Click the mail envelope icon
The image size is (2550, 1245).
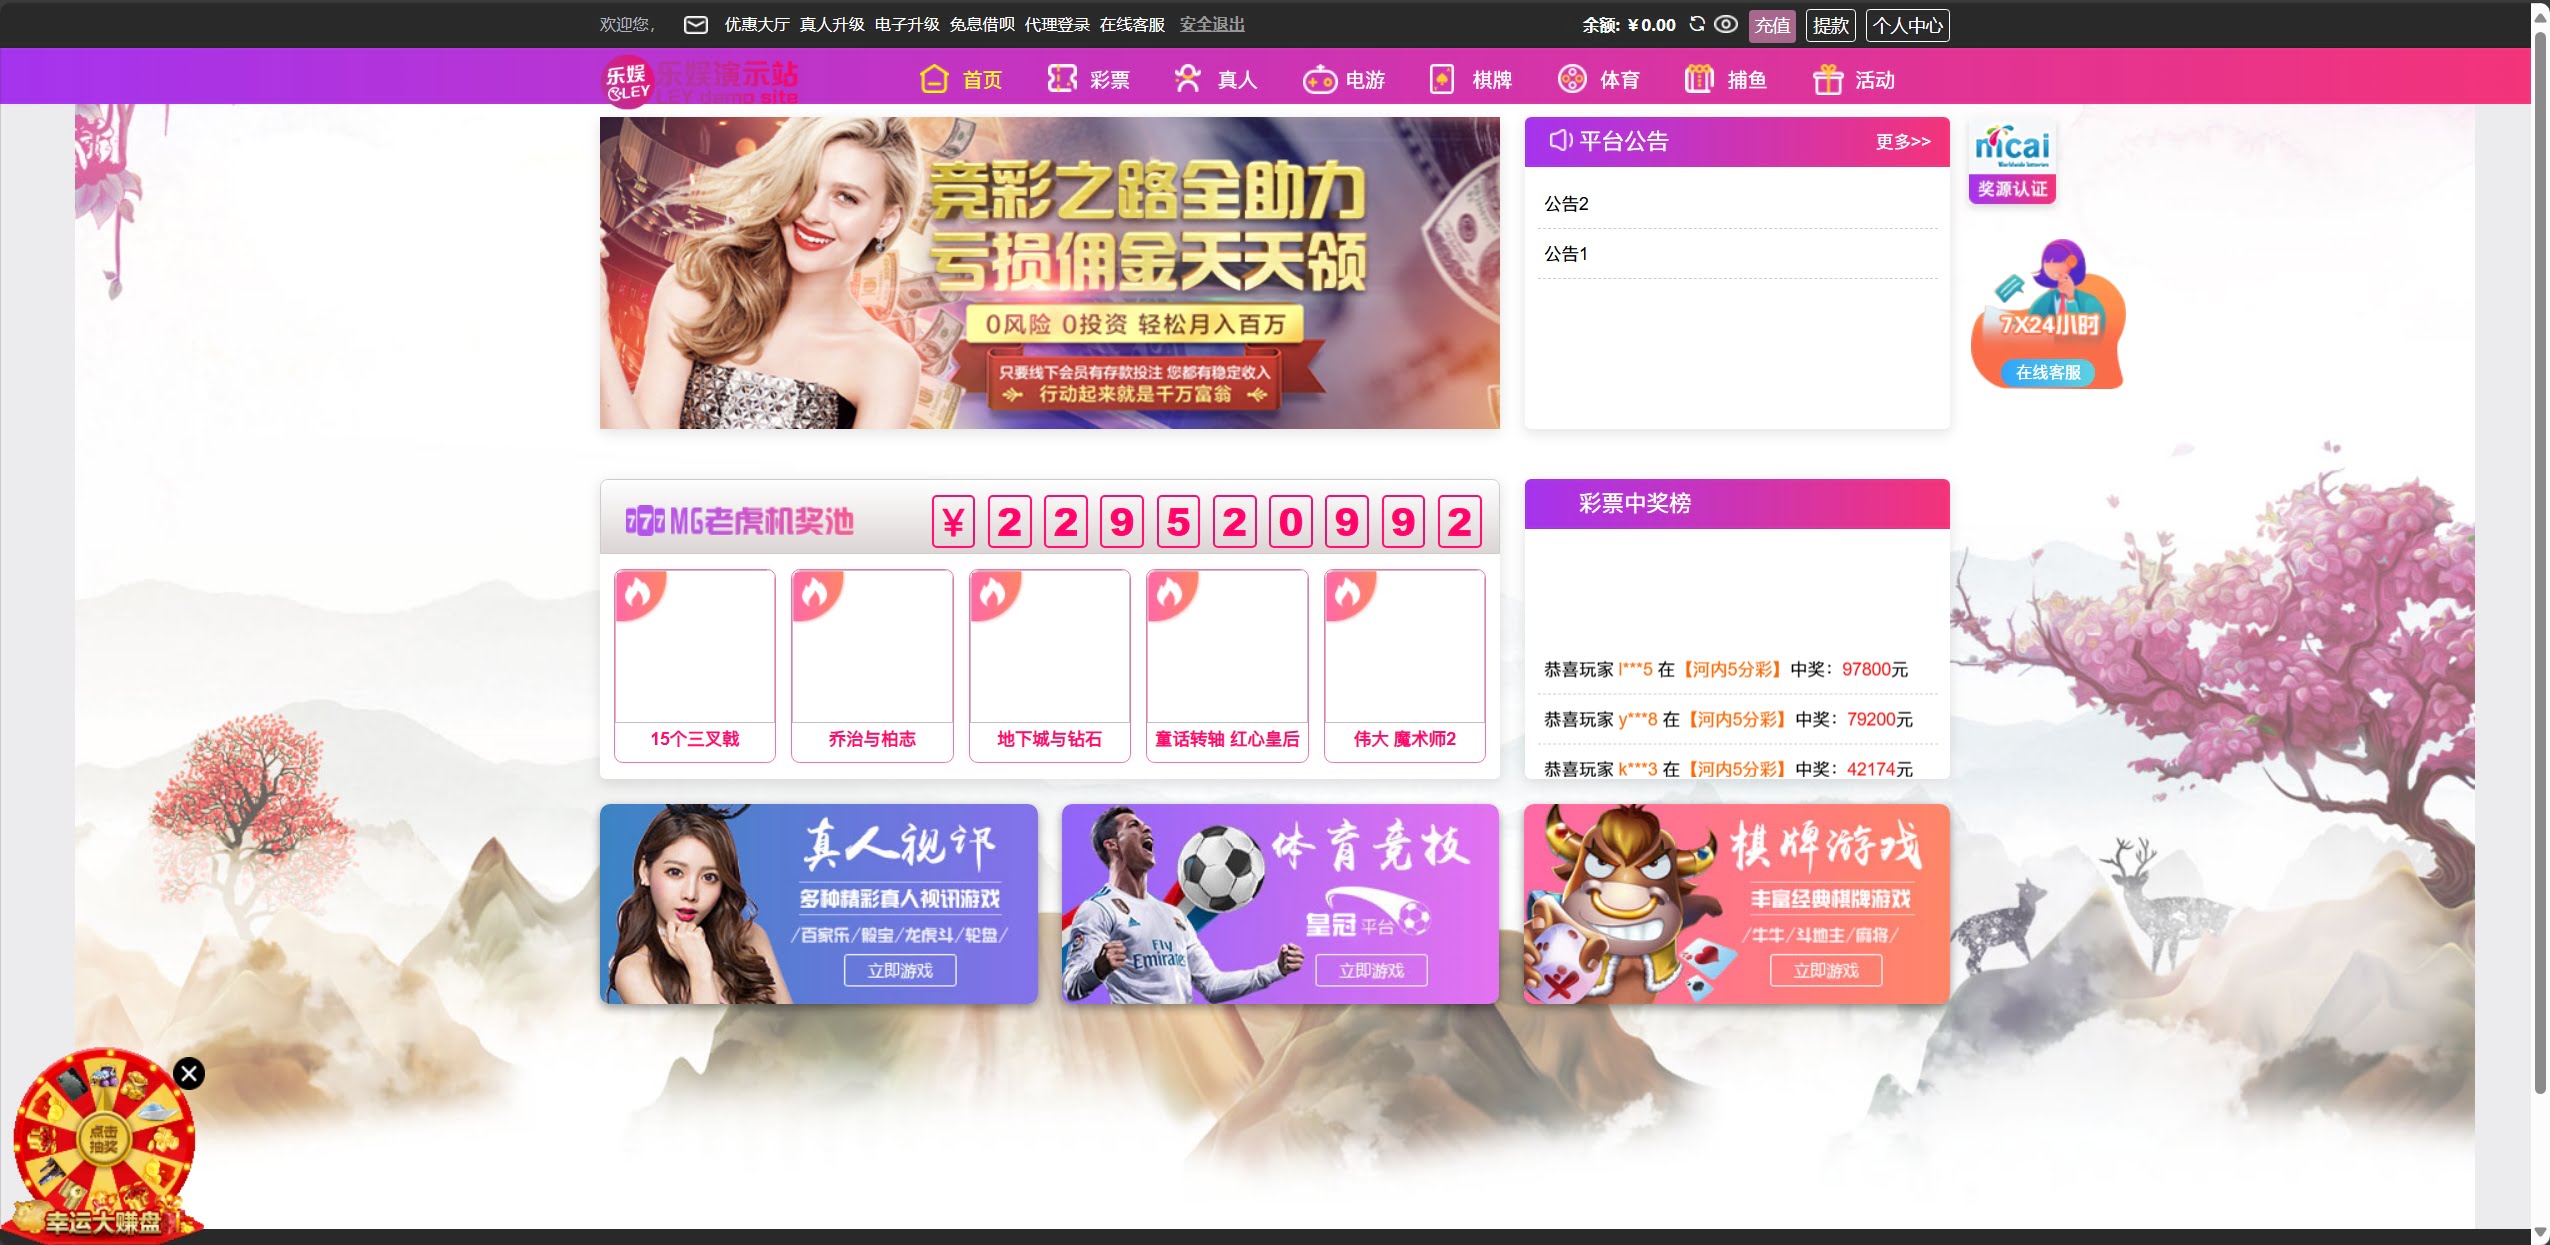695,25
